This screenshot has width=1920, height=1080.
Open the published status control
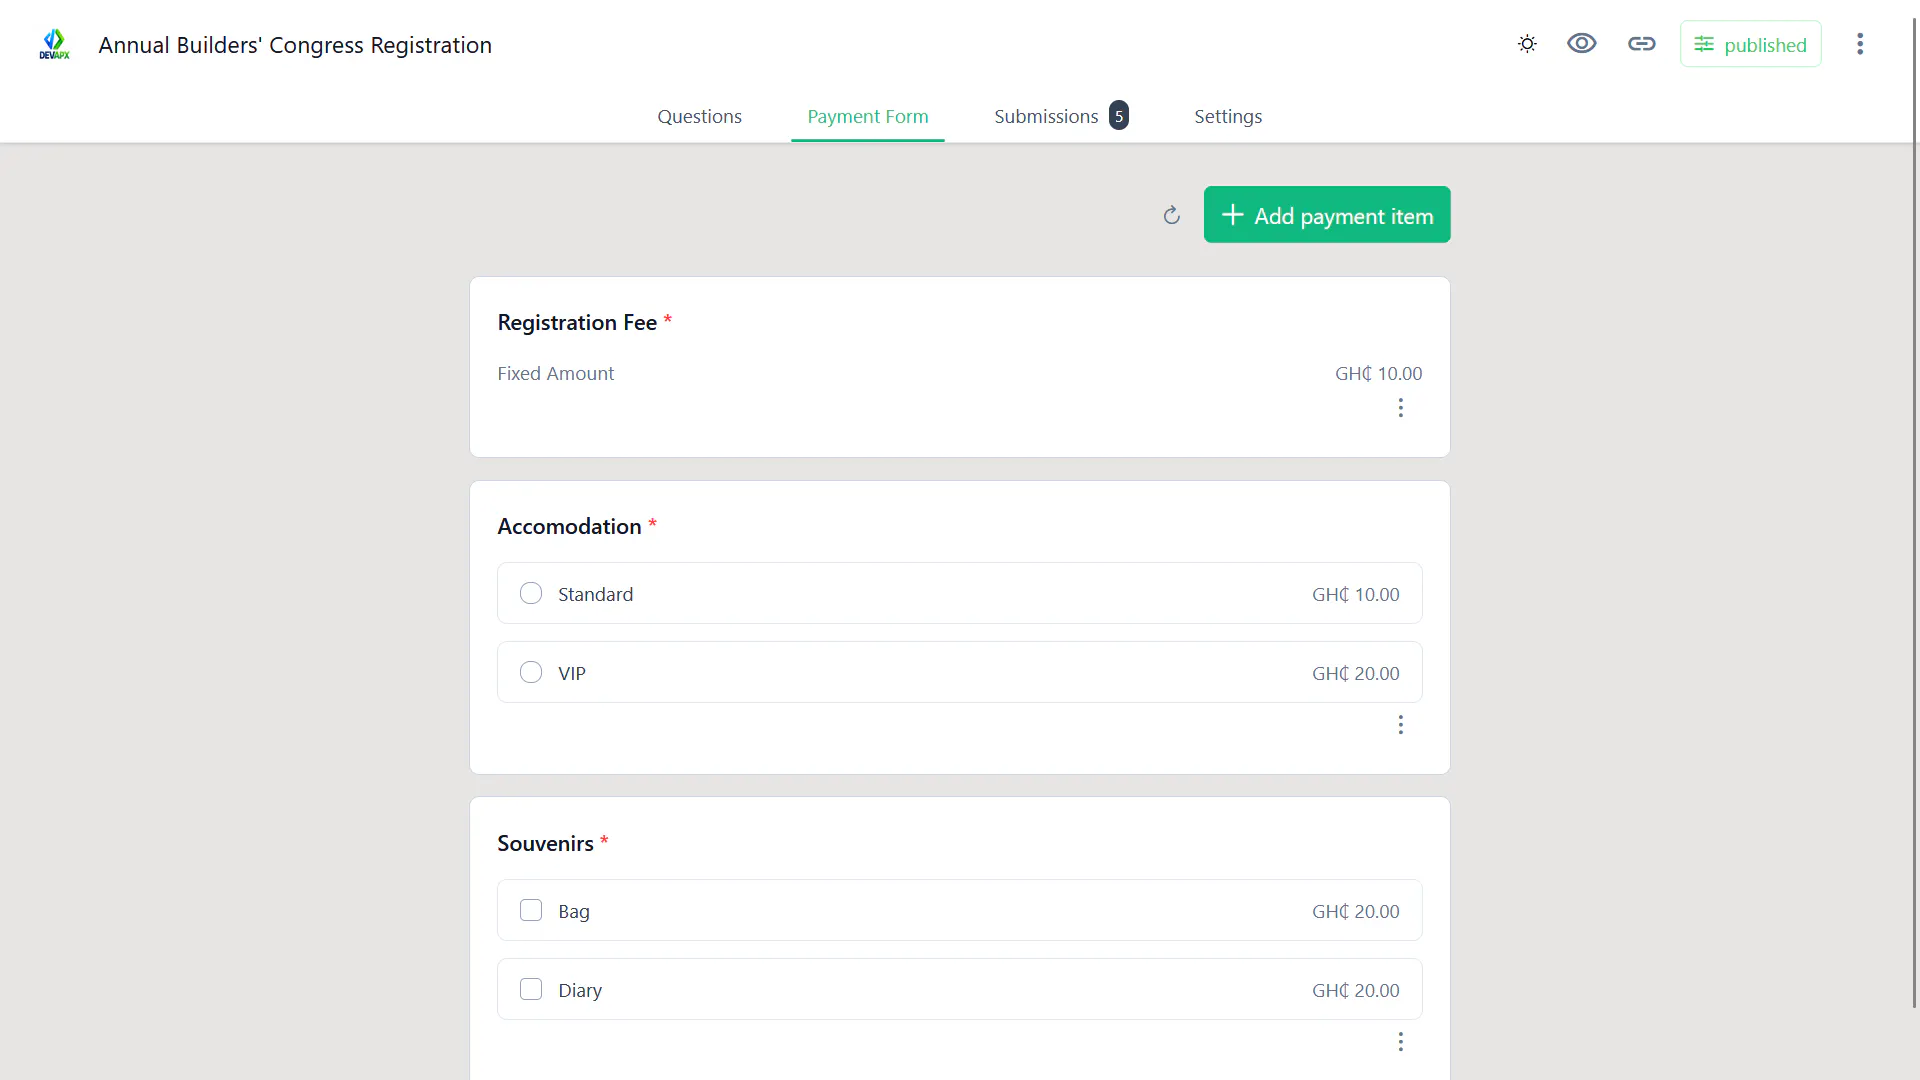coord(1751,44)
